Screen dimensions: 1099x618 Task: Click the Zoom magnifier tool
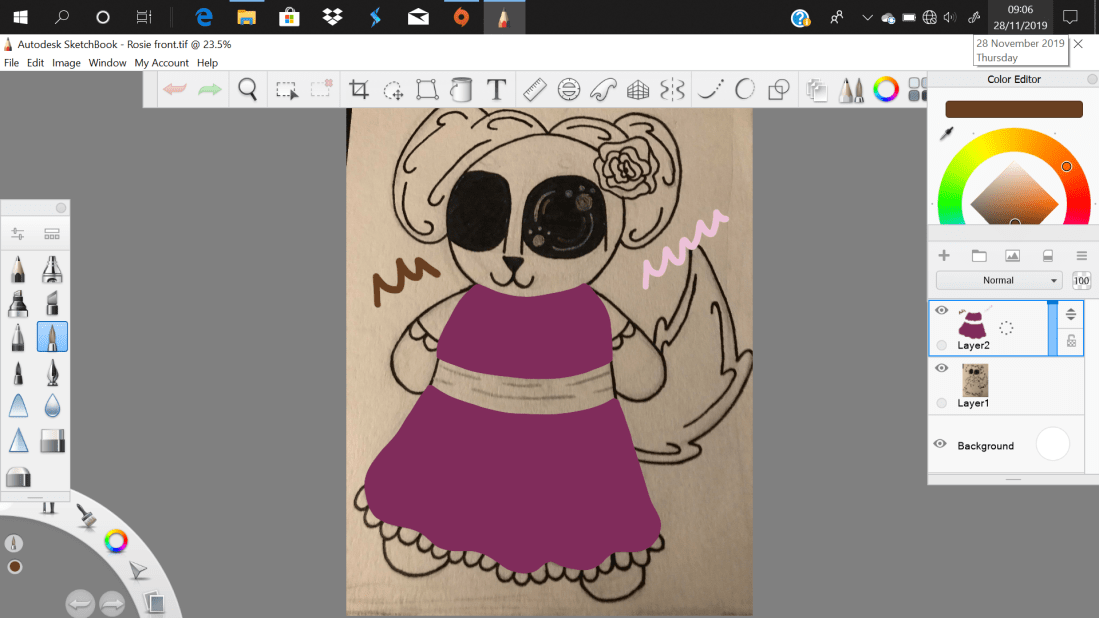(248, 90)
